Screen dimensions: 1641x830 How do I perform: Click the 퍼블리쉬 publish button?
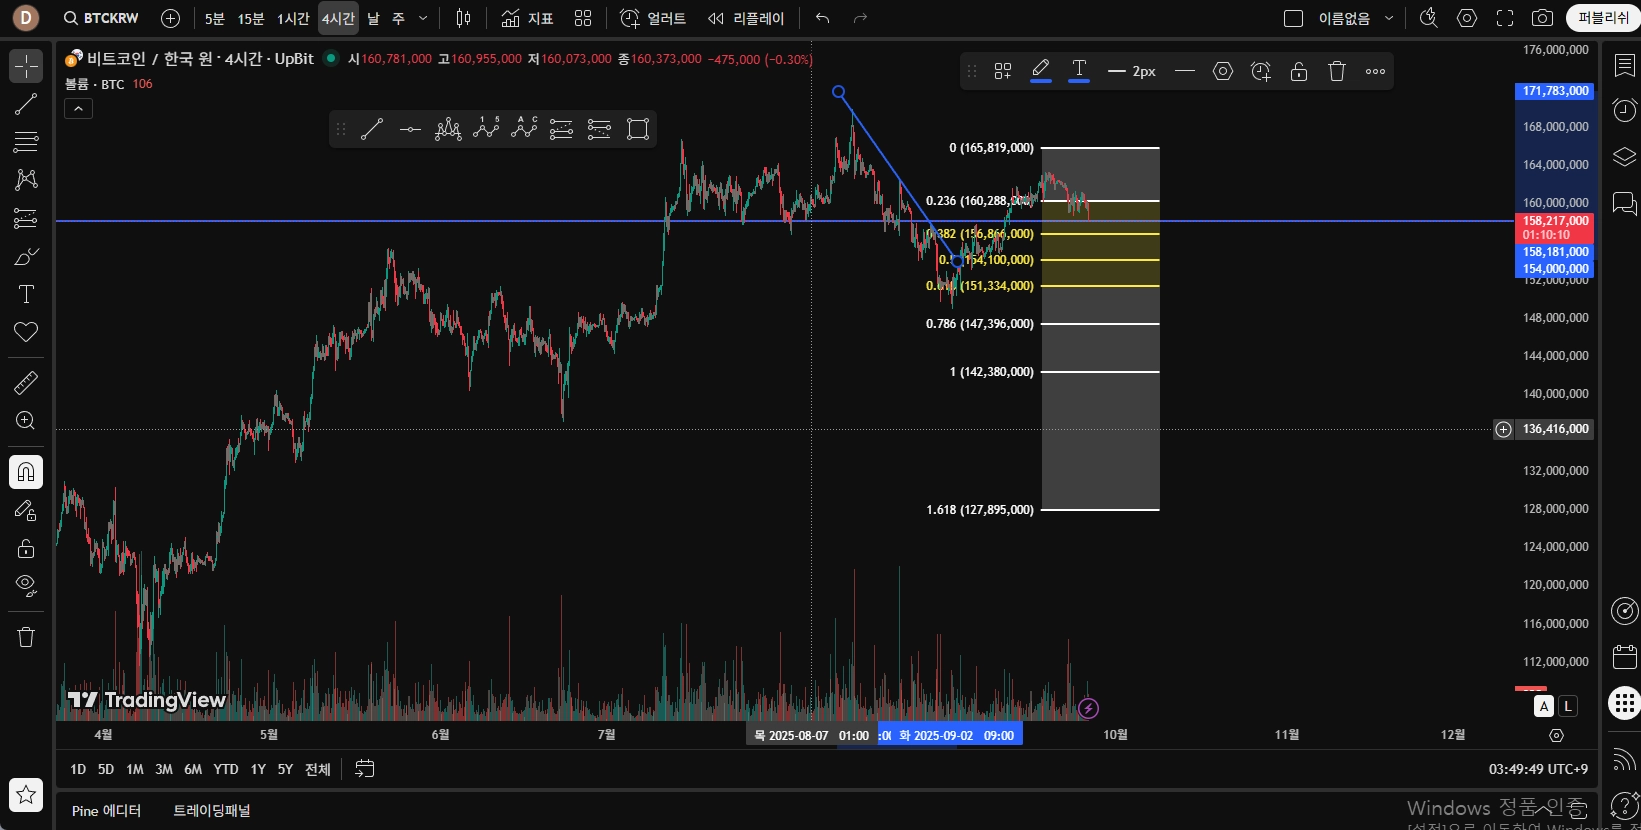[x=1603, y=18]
